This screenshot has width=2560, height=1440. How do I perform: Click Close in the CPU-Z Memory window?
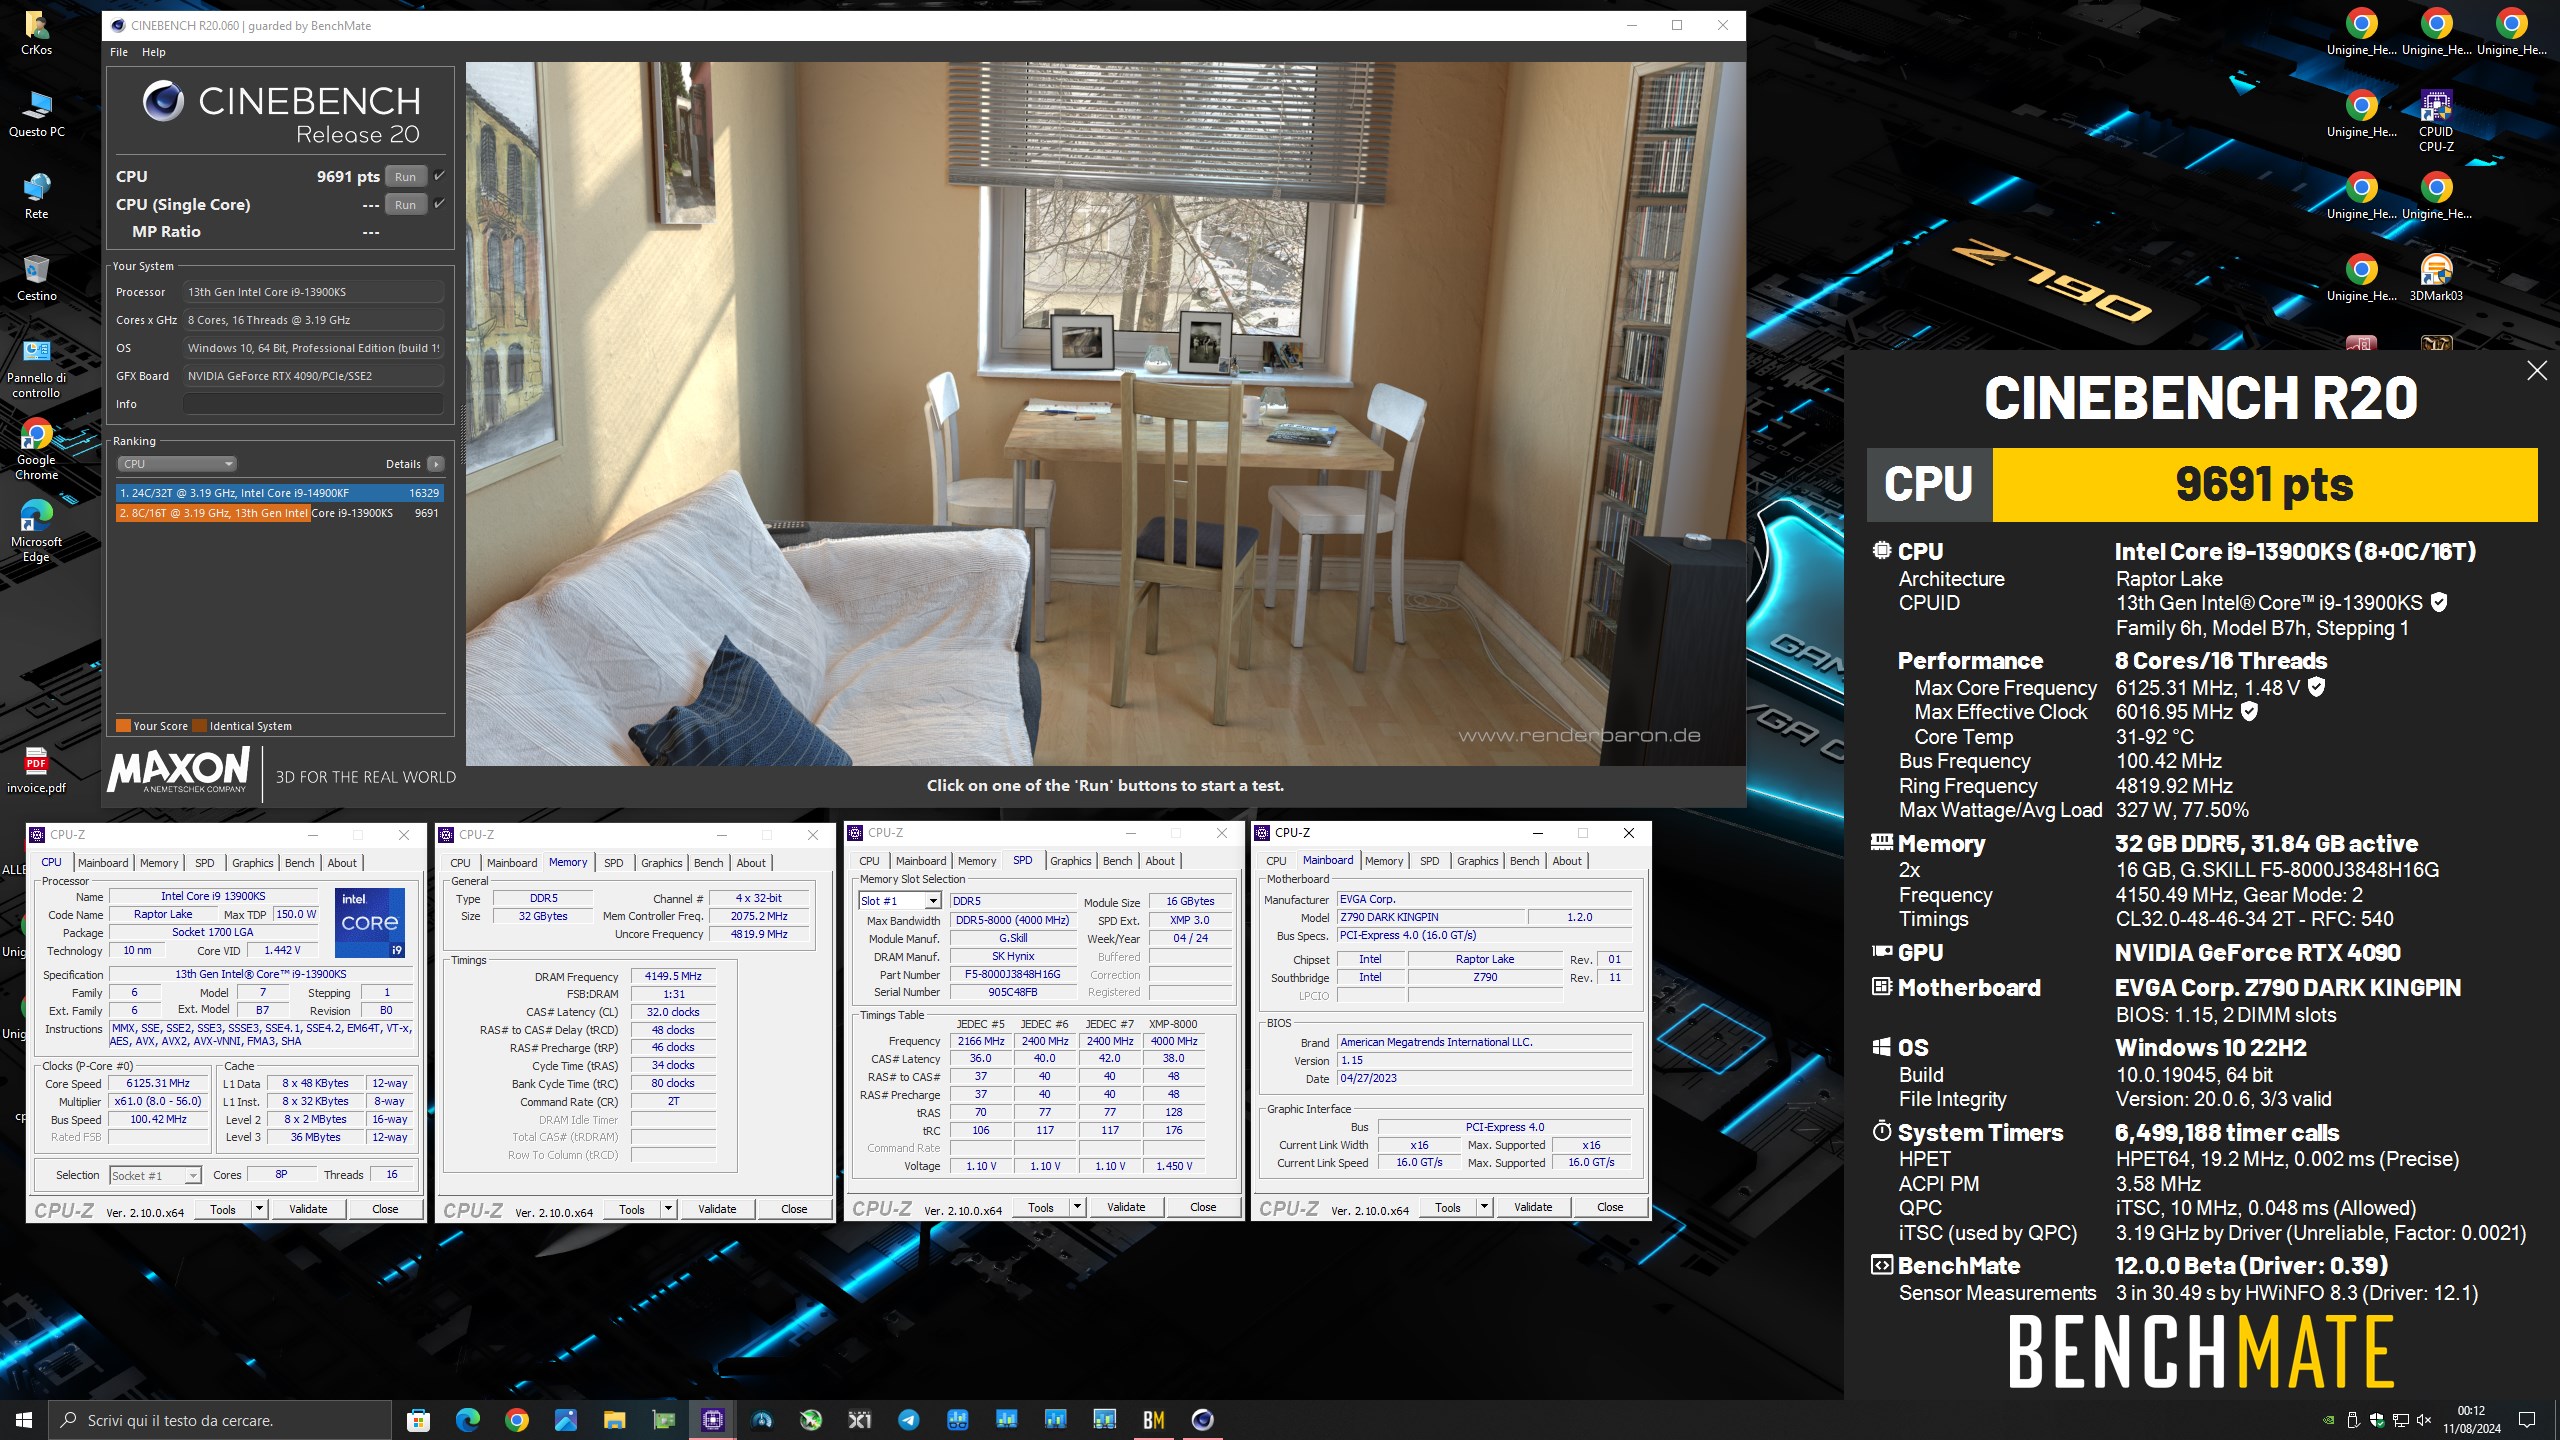tap(794, 1209)
